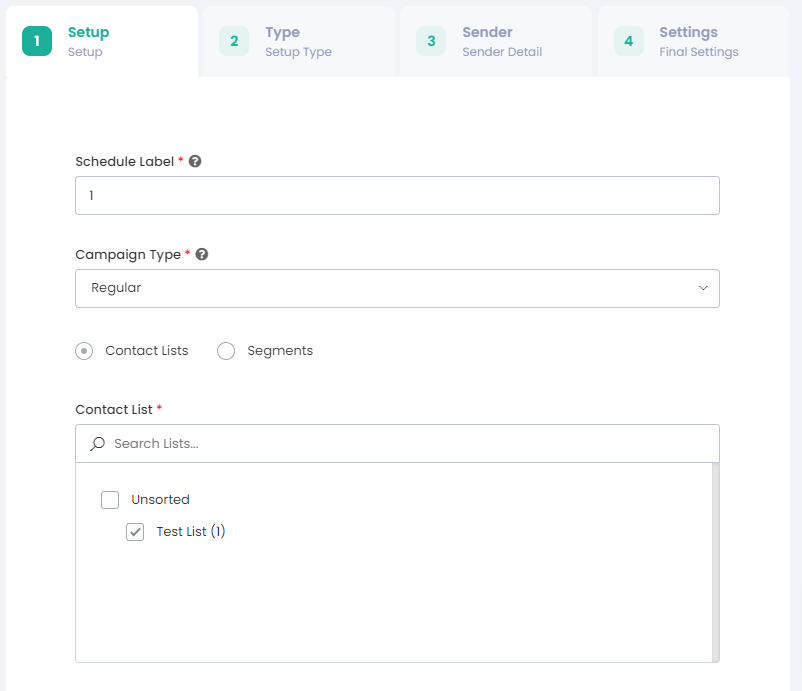The image size is (802, 691).
Task: Select the Contact Lists option
Action: click(x=83, y=351)
